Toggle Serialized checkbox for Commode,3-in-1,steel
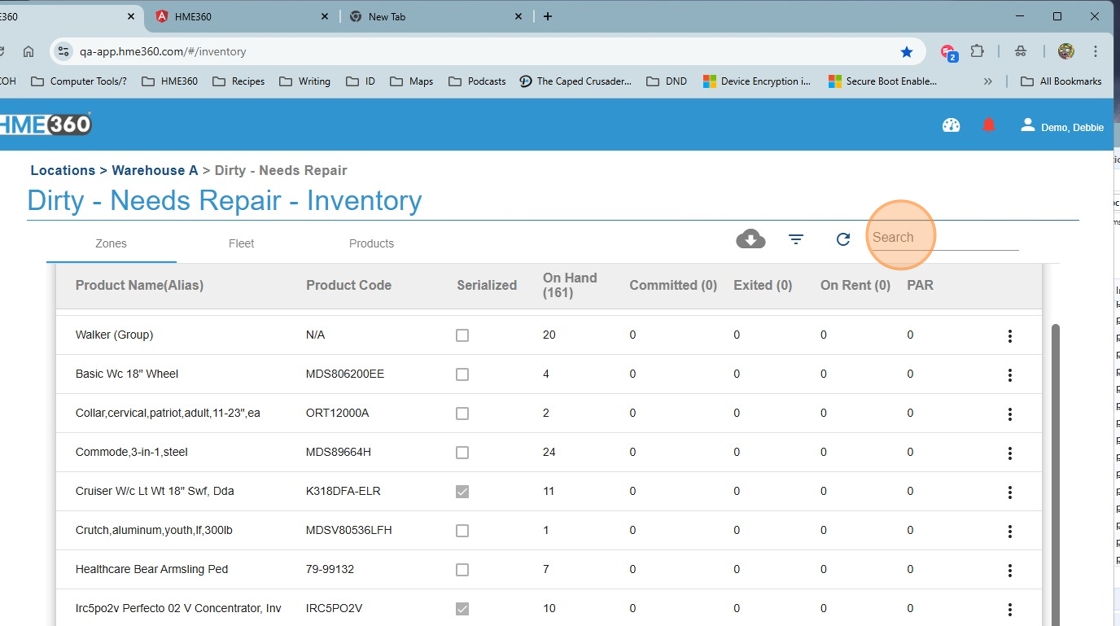Screen dimensions: 1120x626 pyautogui.click(x=462, y=453)
